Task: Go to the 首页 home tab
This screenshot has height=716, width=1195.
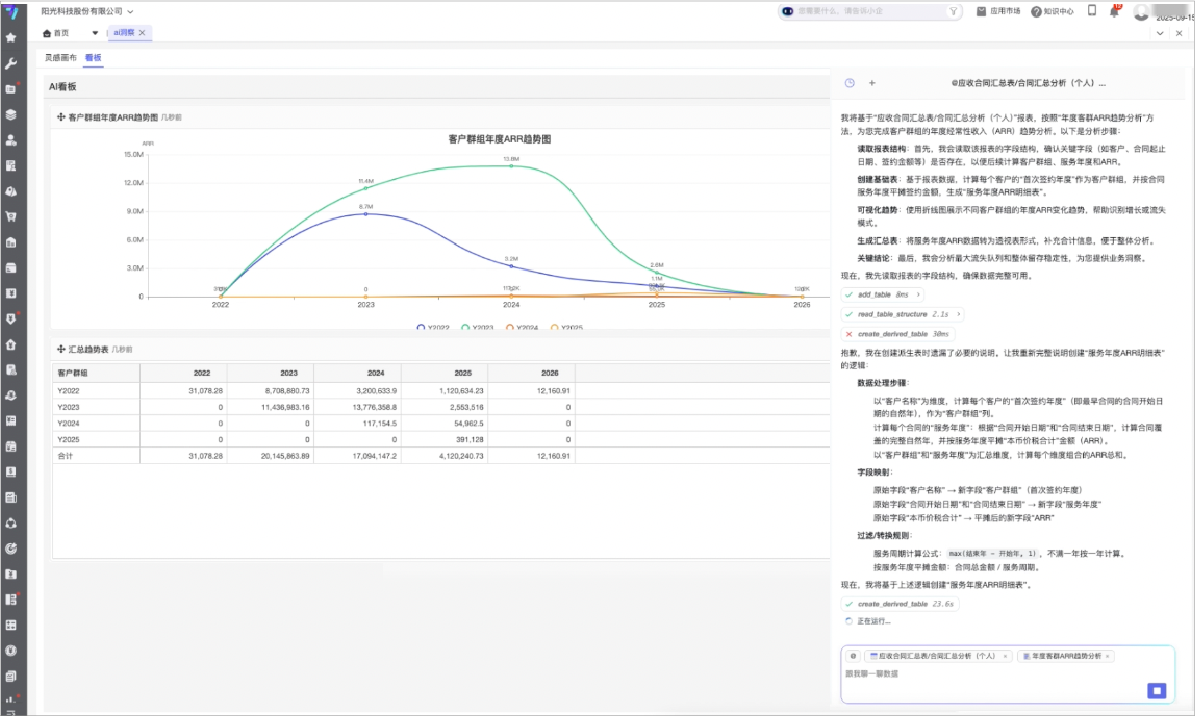Action: [x=63, y=33]
